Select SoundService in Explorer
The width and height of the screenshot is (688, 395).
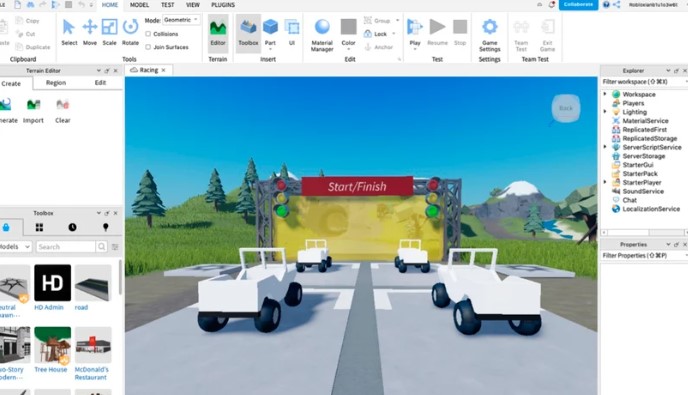click(638, 191)
